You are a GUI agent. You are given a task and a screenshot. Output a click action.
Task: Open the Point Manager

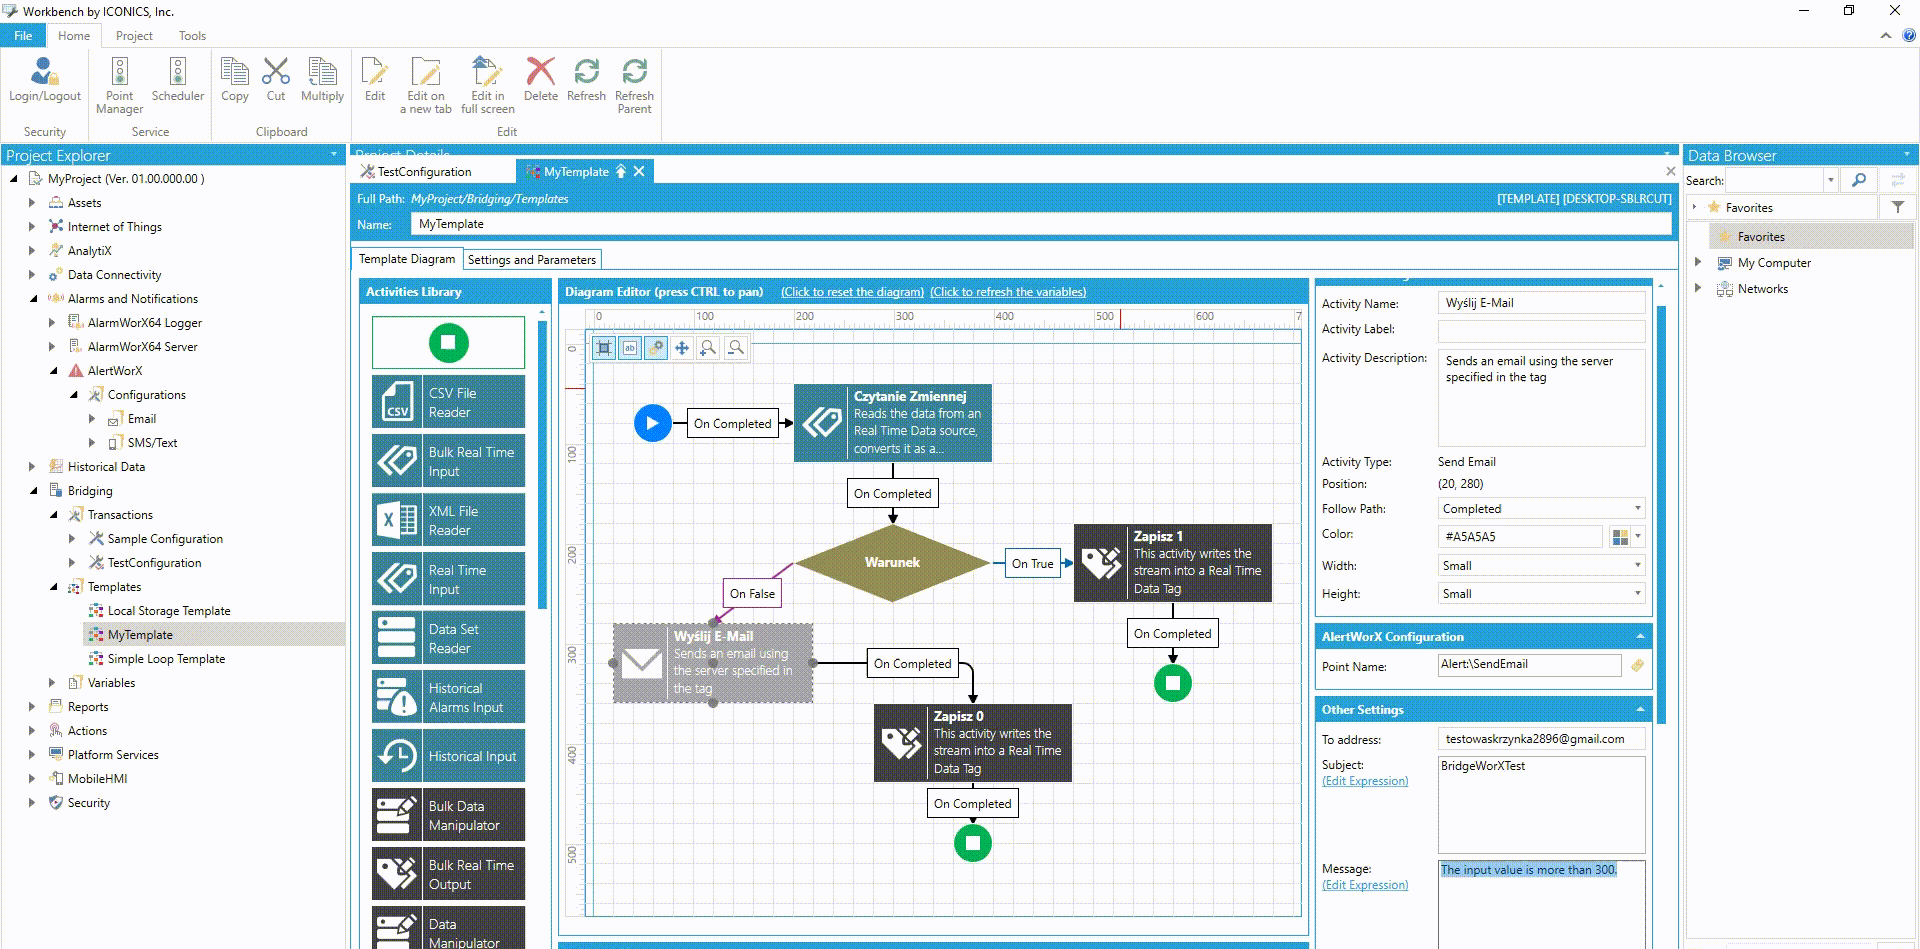(x=120, y=84)
